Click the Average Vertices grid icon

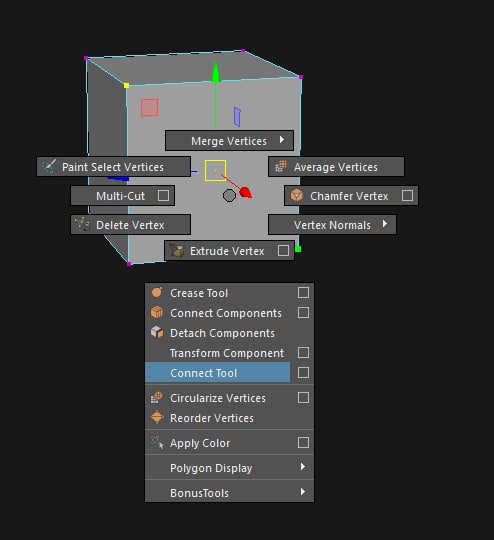coord(281,166)
